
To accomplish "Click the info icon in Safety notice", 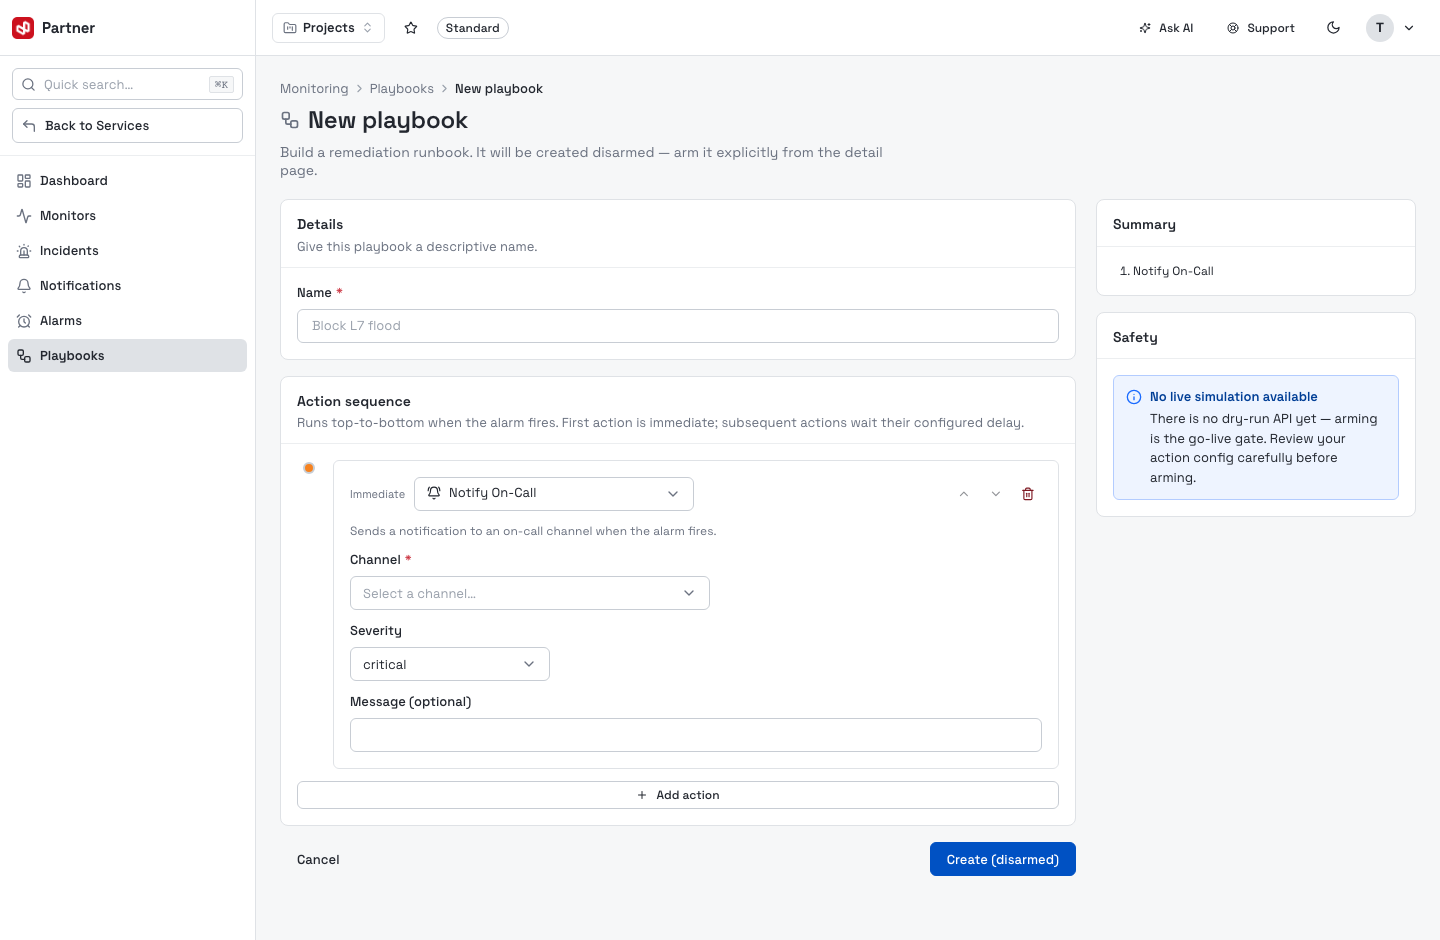I will [1134, 397].
